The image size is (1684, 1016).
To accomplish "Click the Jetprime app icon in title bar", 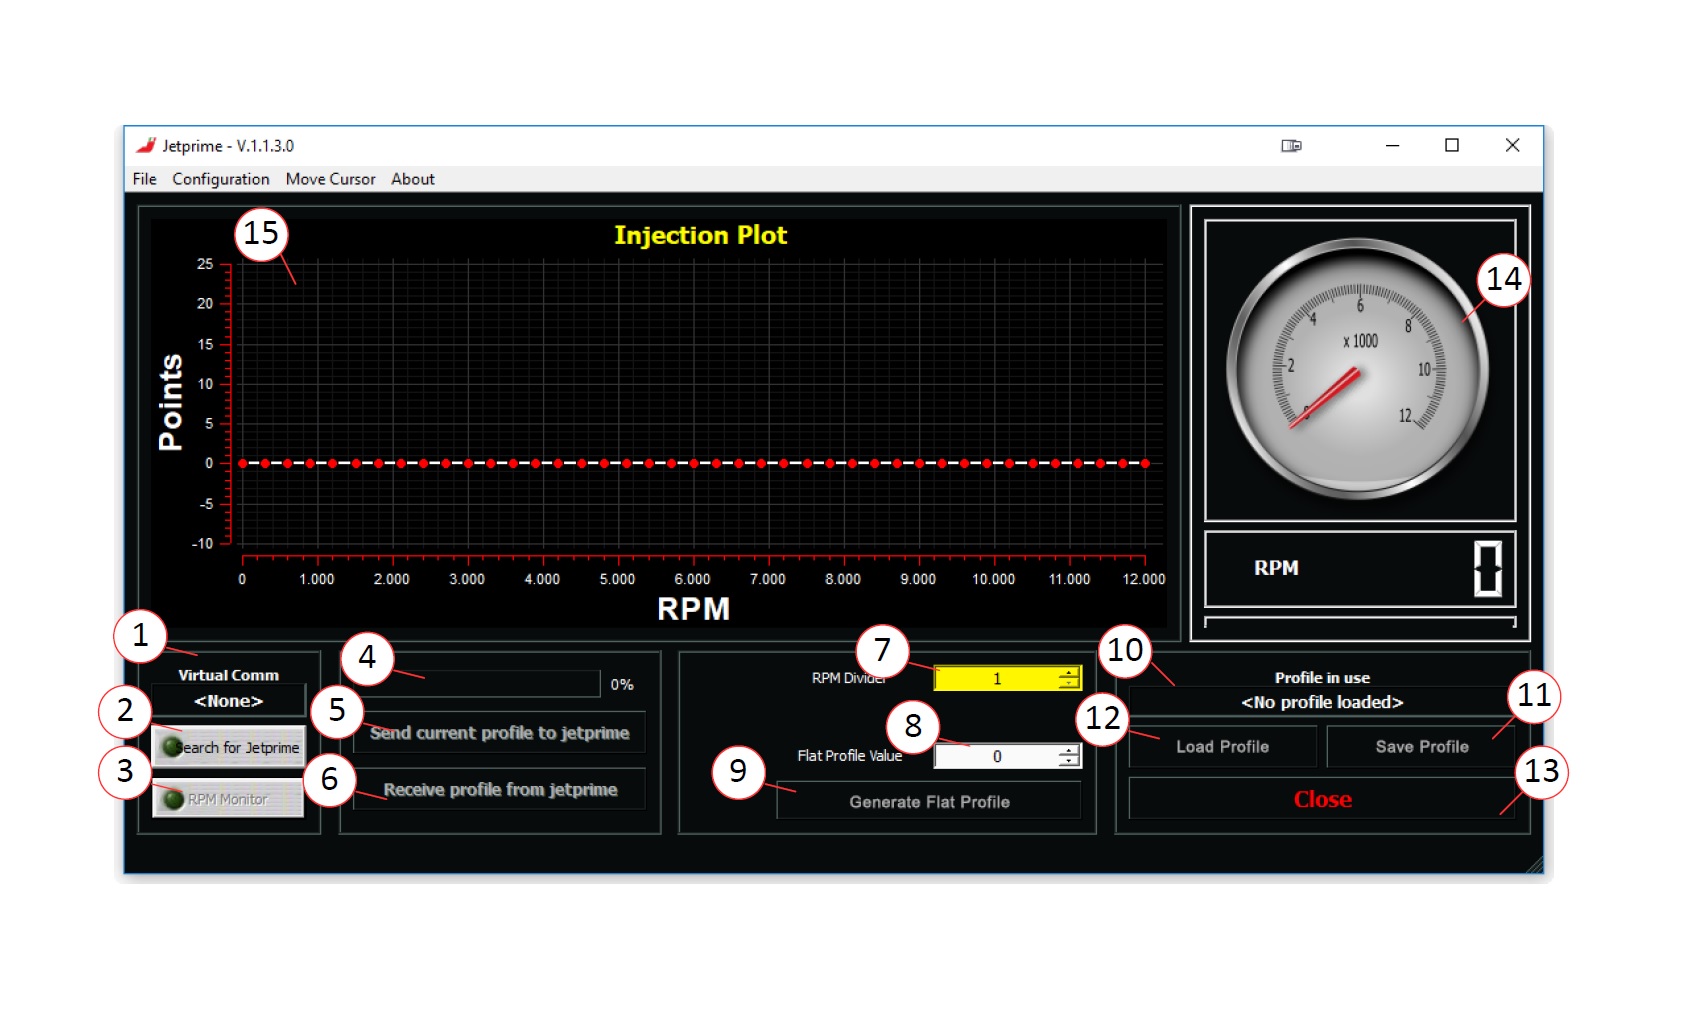I will [146, 146].
